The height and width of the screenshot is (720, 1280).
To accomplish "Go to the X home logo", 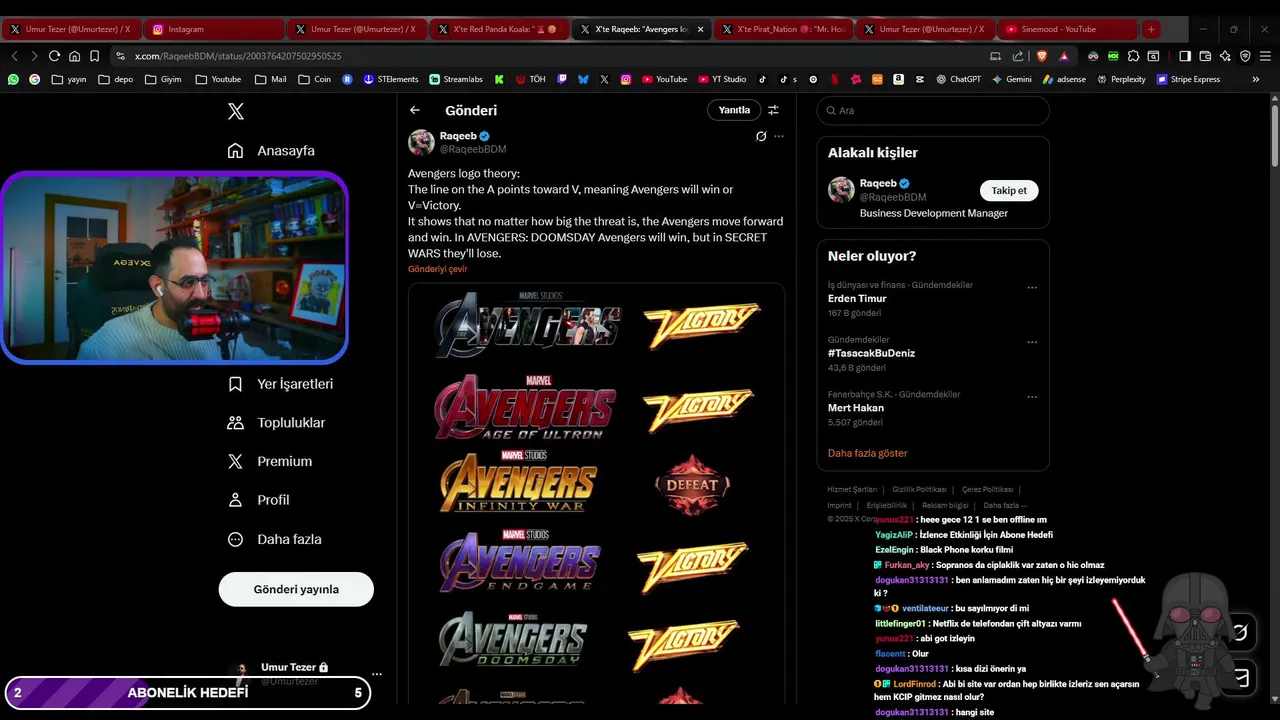I will (236, 112).
